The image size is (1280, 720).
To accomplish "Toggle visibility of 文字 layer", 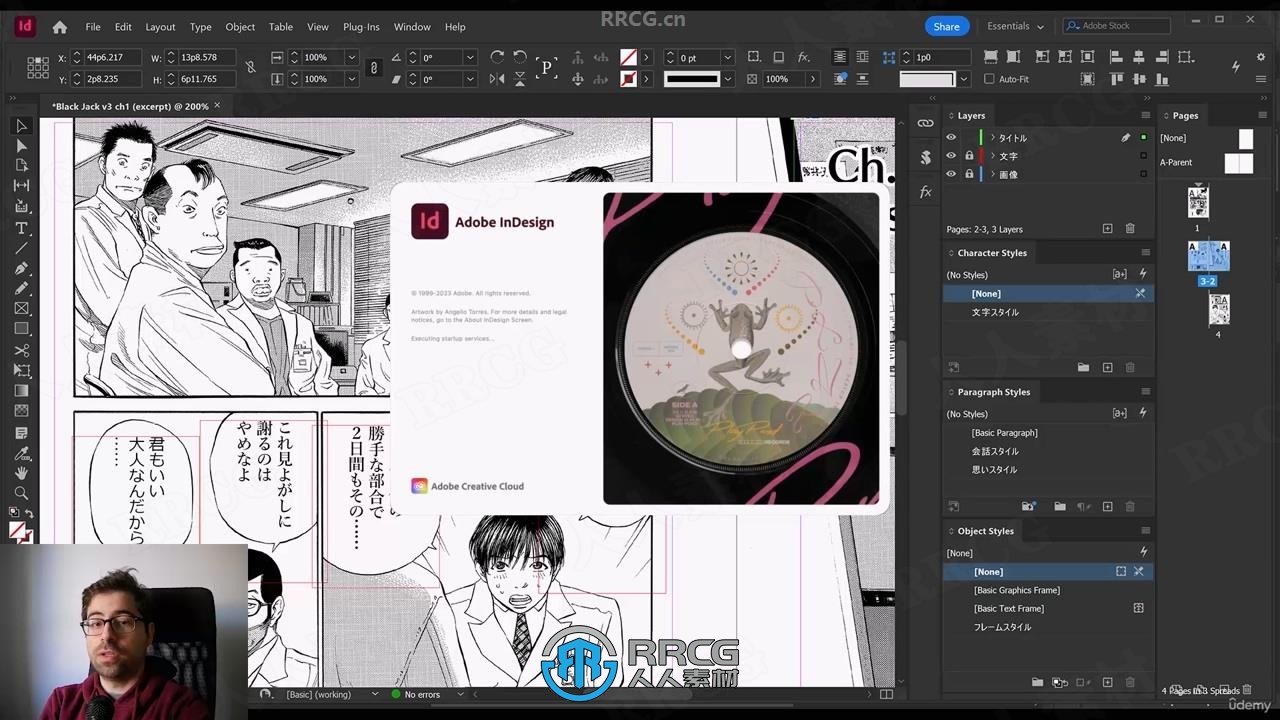I will click(x=951, y=156).
